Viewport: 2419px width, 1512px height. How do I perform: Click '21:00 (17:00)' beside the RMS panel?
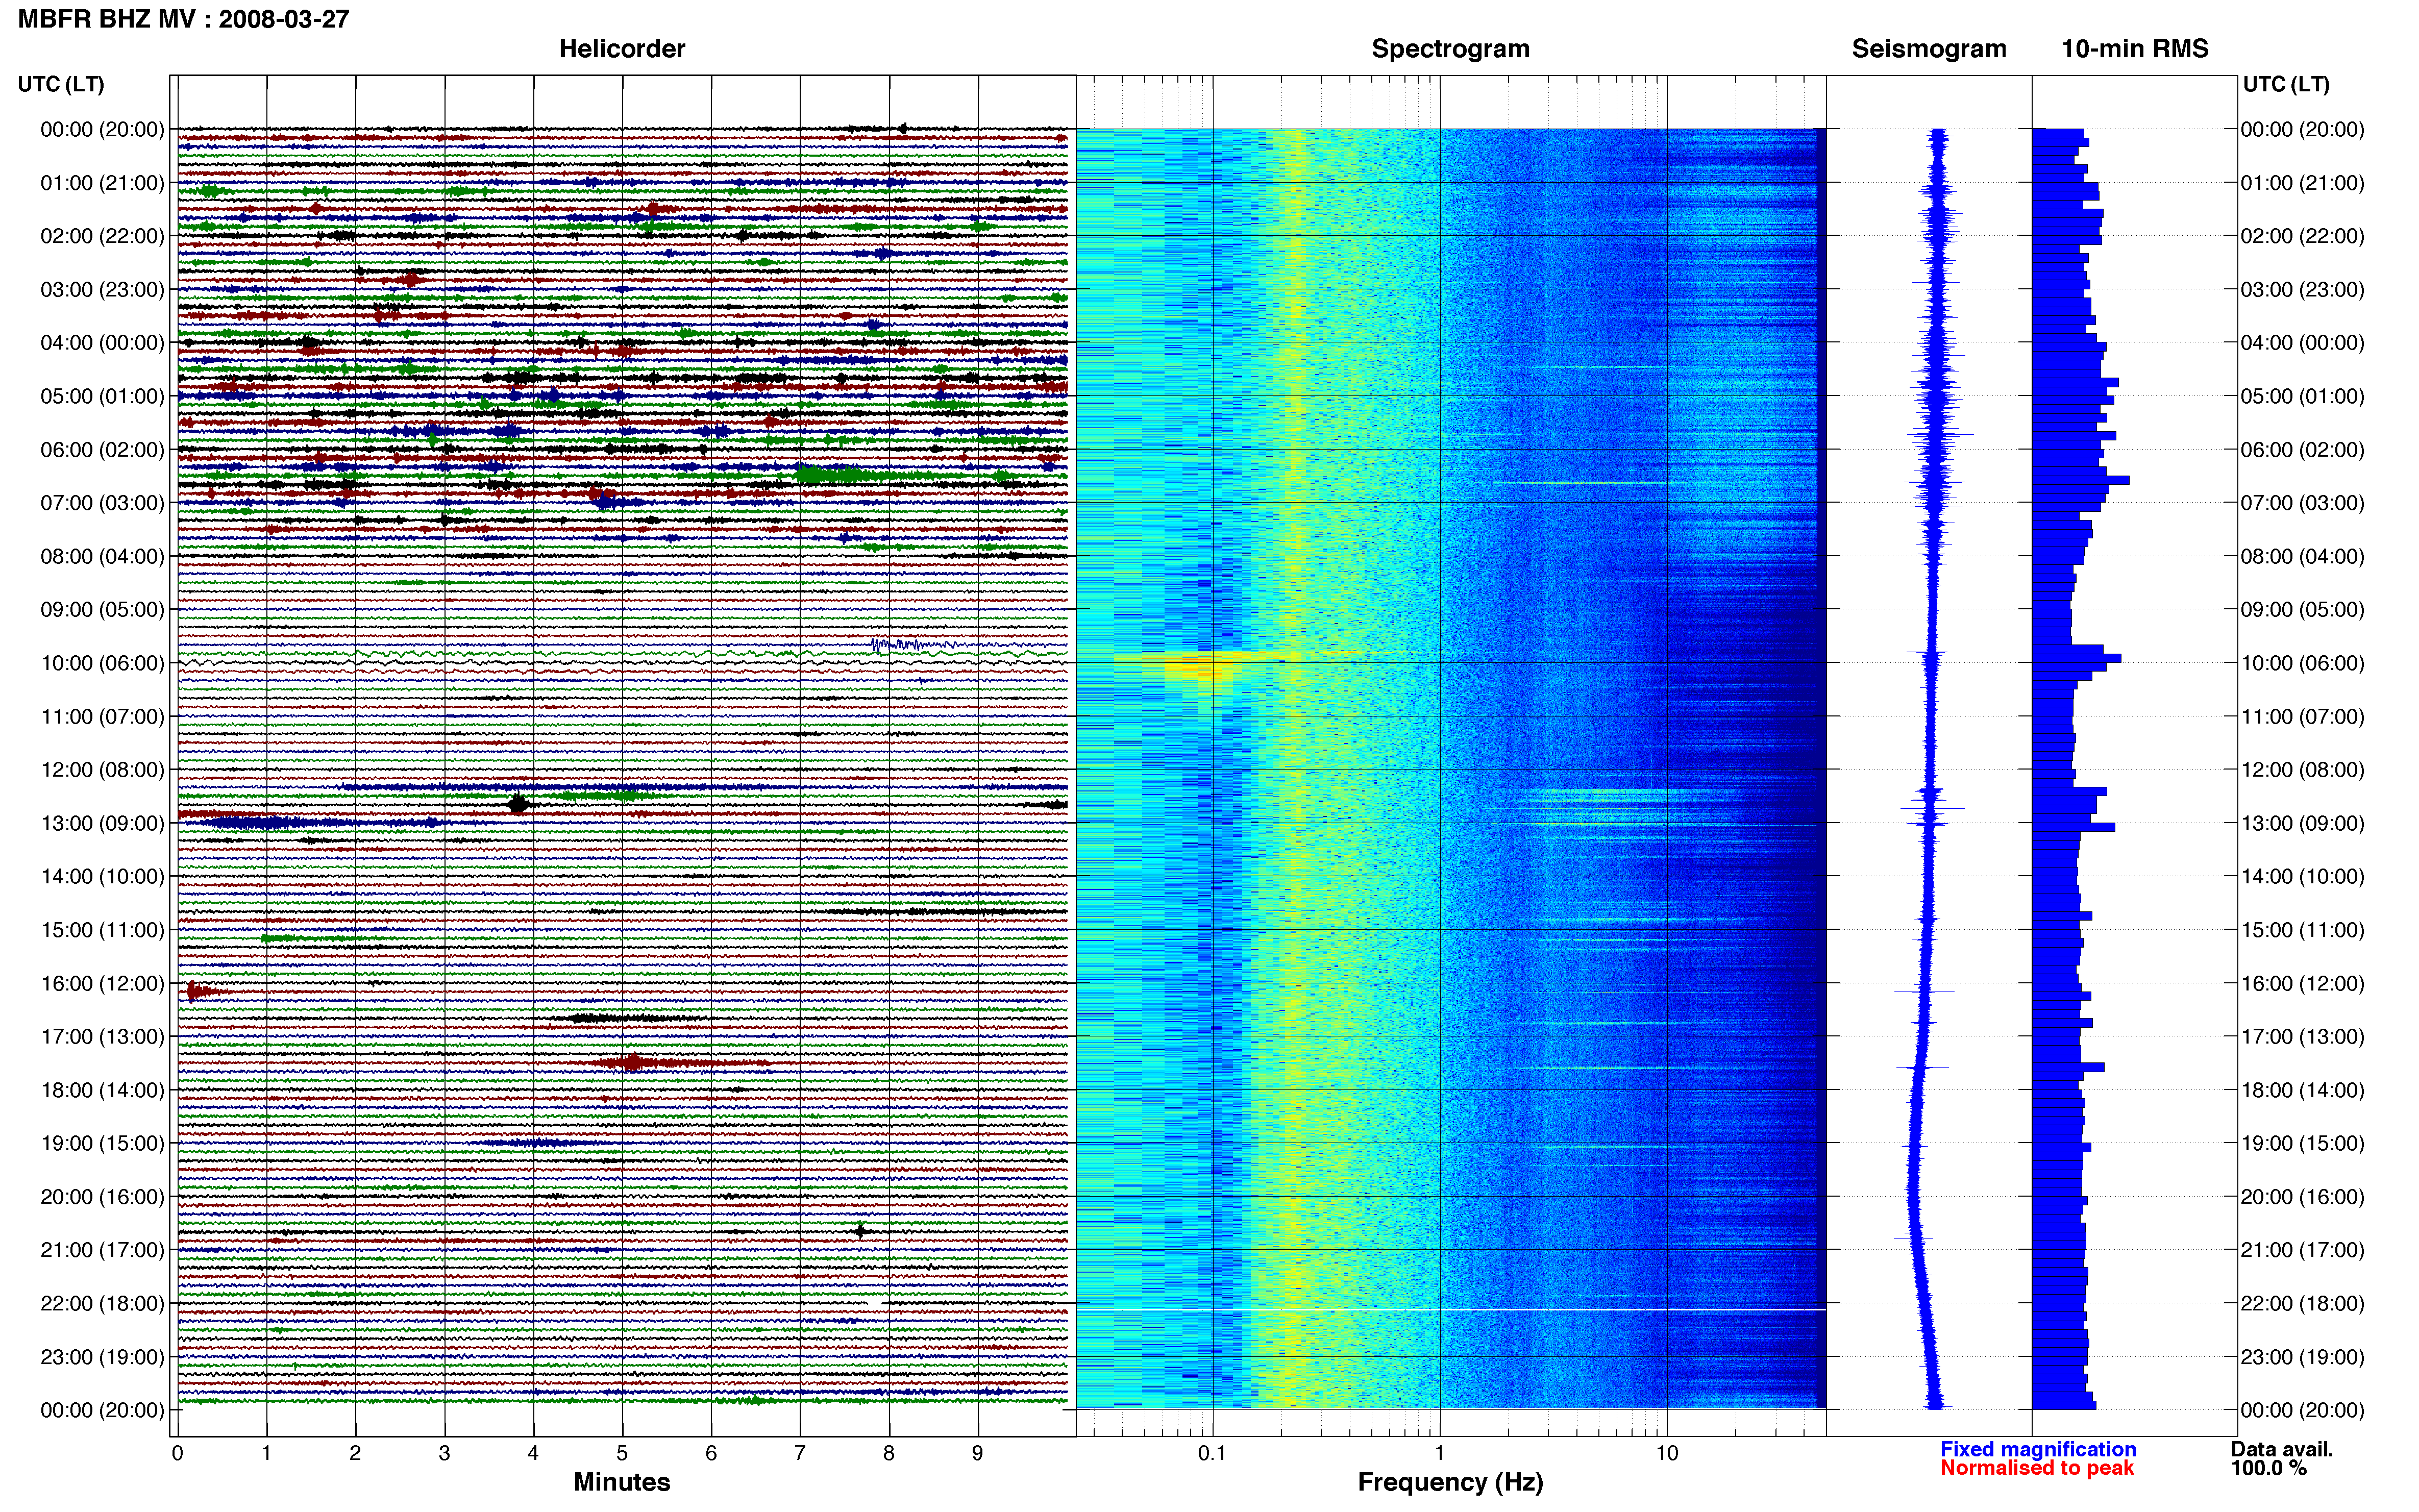pyautogui.click(x=2302, y=1250)
